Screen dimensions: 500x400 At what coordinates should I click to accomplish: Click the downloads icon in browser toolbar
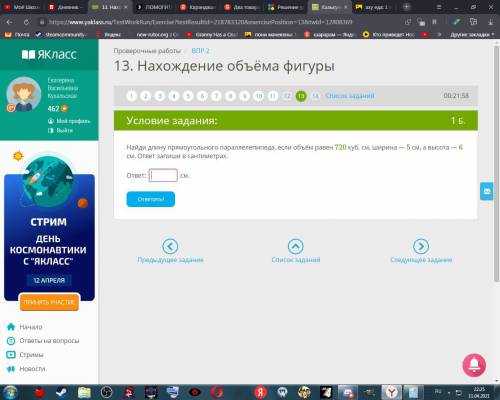pos(491,22)
